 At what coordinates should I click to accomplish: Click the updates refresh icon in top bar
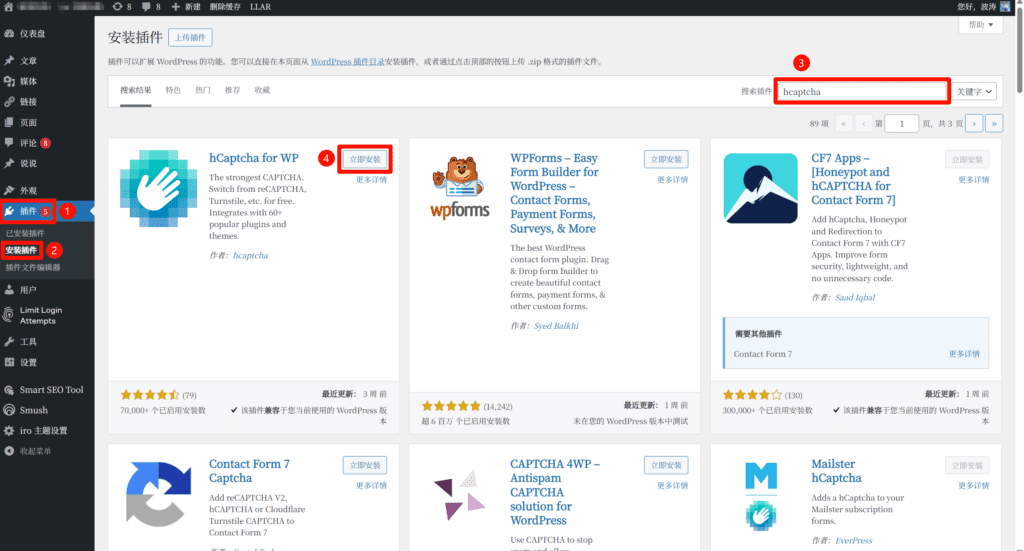point(118,7)
